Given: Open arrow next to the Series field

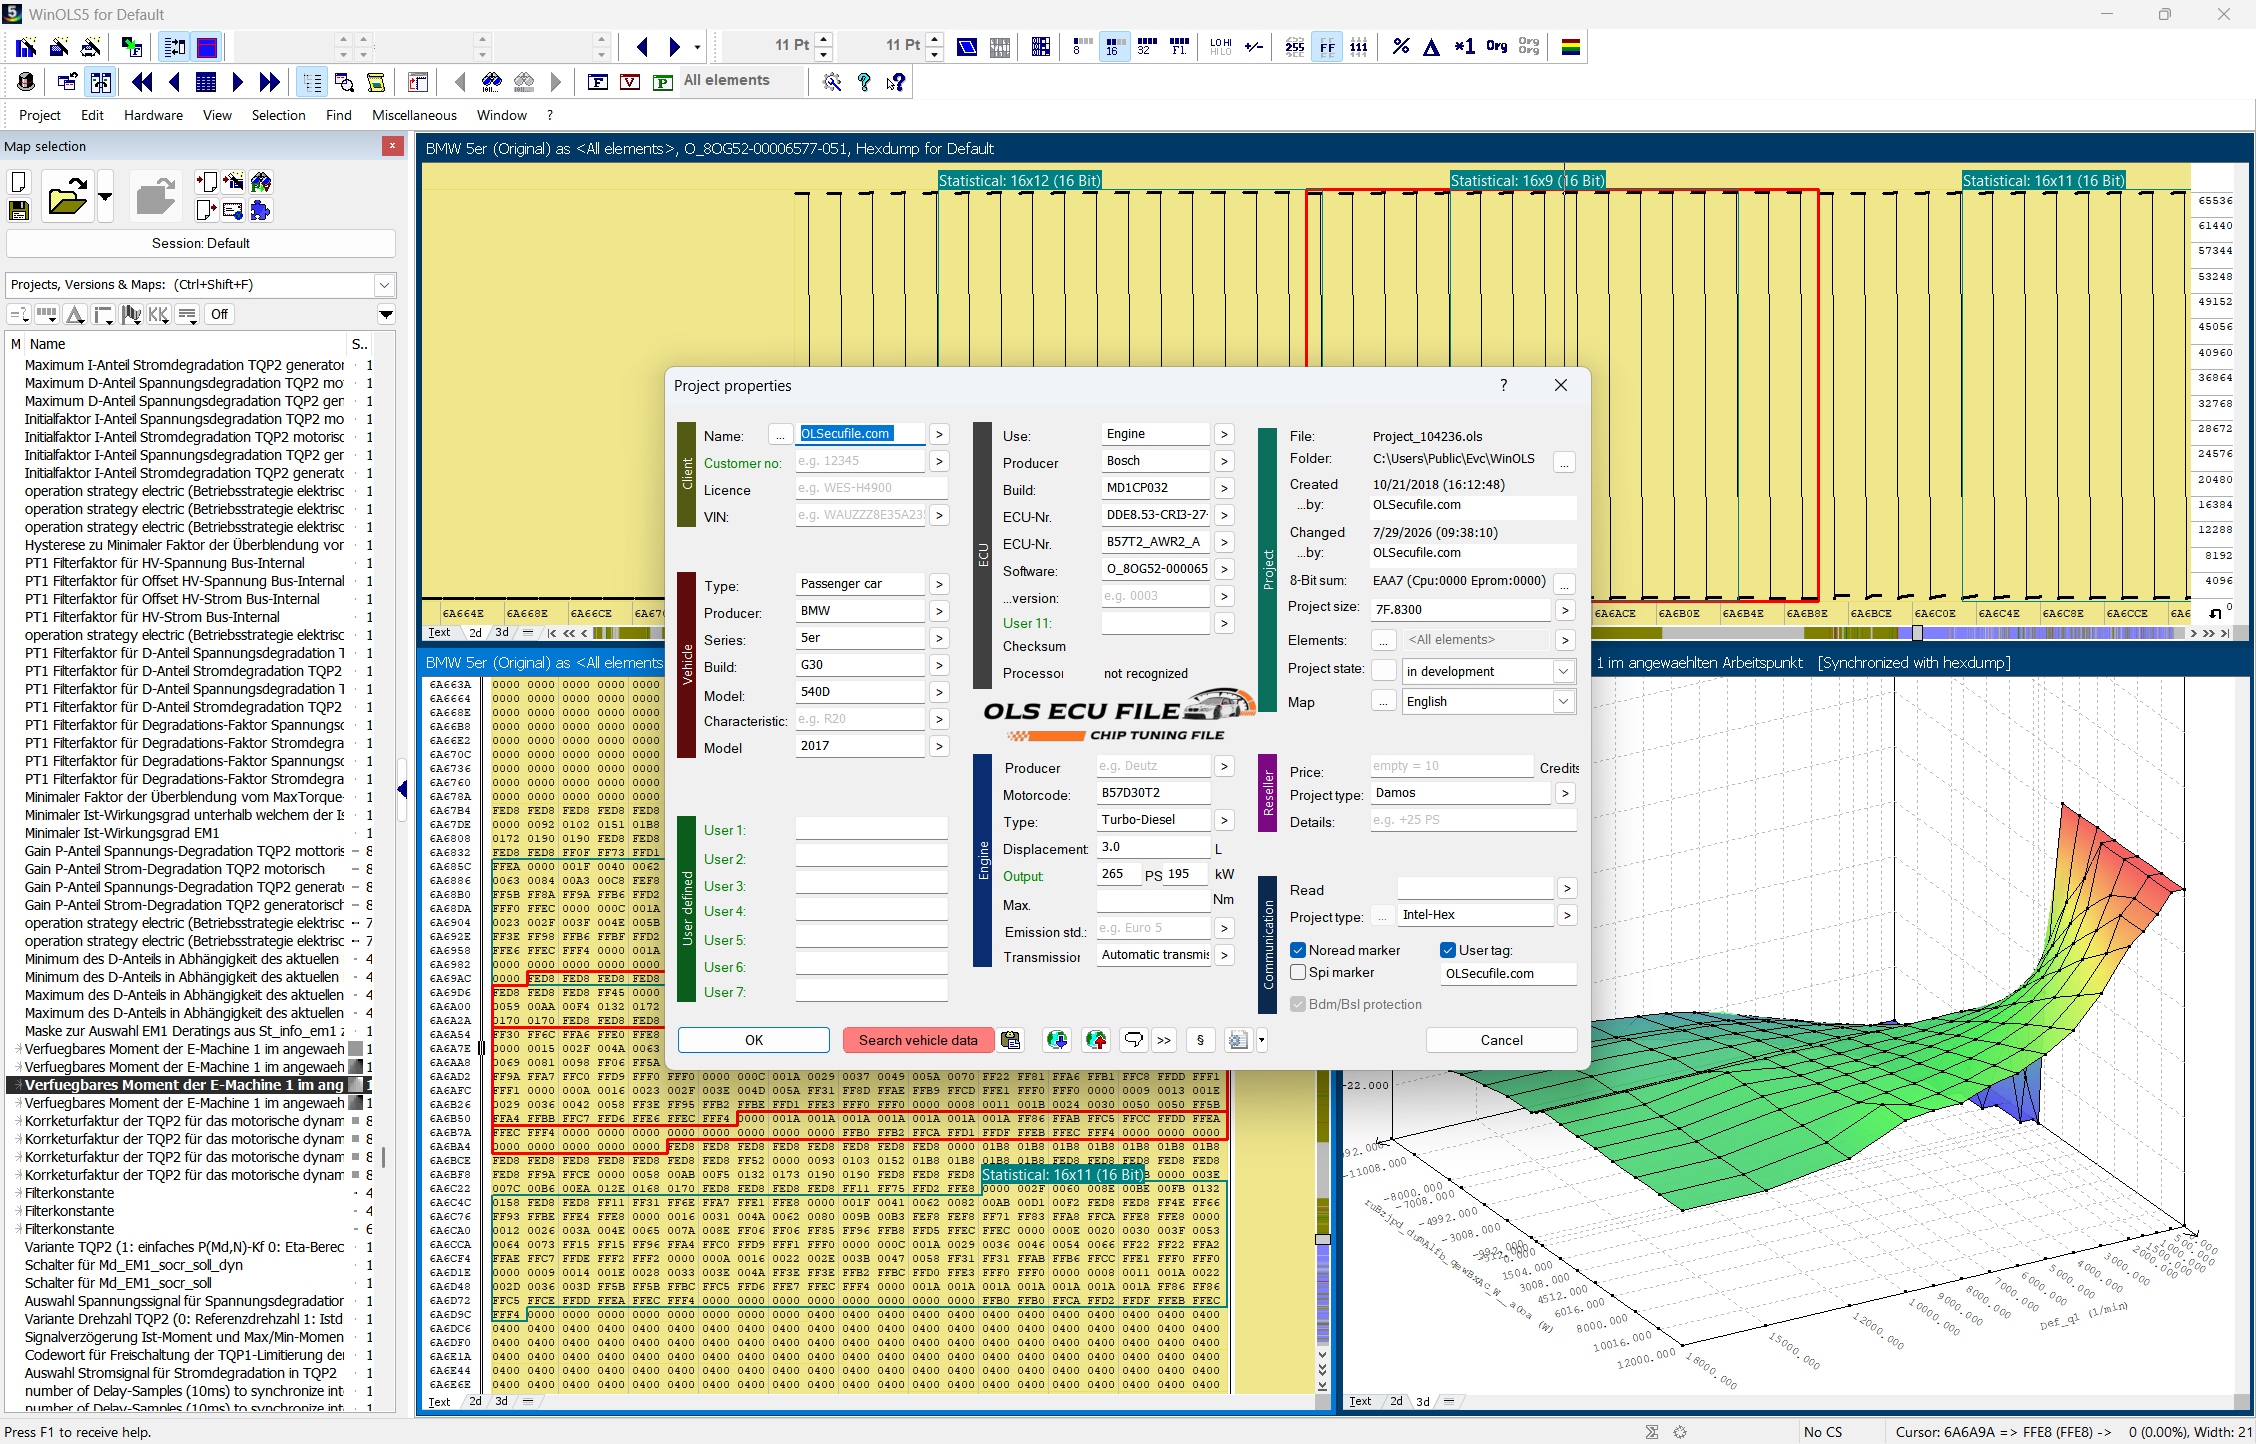Looking at the screenshot, I should [939, 638].
